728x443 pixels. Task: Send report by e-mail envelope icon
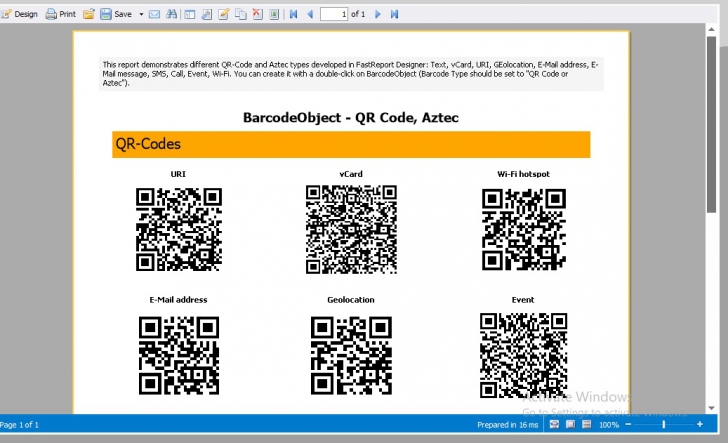[x=154, y=14]
